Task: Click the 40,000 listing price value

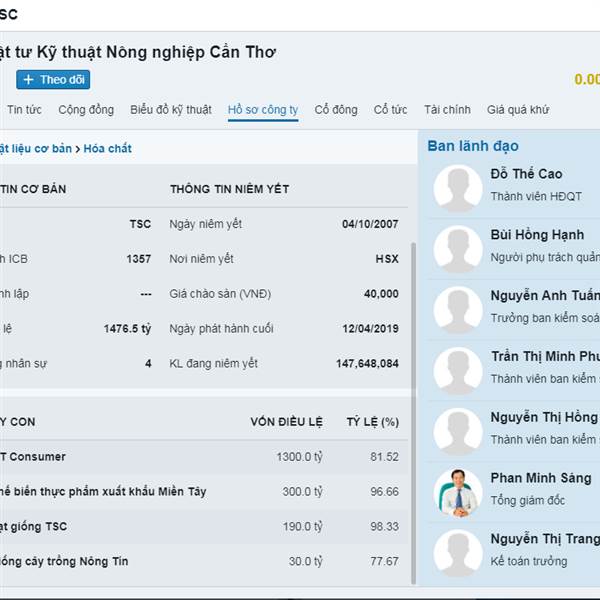Action: click(381, 294)
